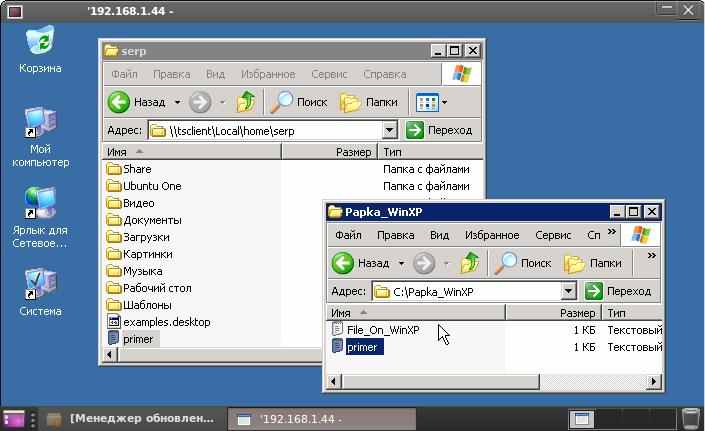This screenshot has width=705, height=431.
Task: Open the Избранное menu in Papka_WinXP window
Action: pos(492,235)
